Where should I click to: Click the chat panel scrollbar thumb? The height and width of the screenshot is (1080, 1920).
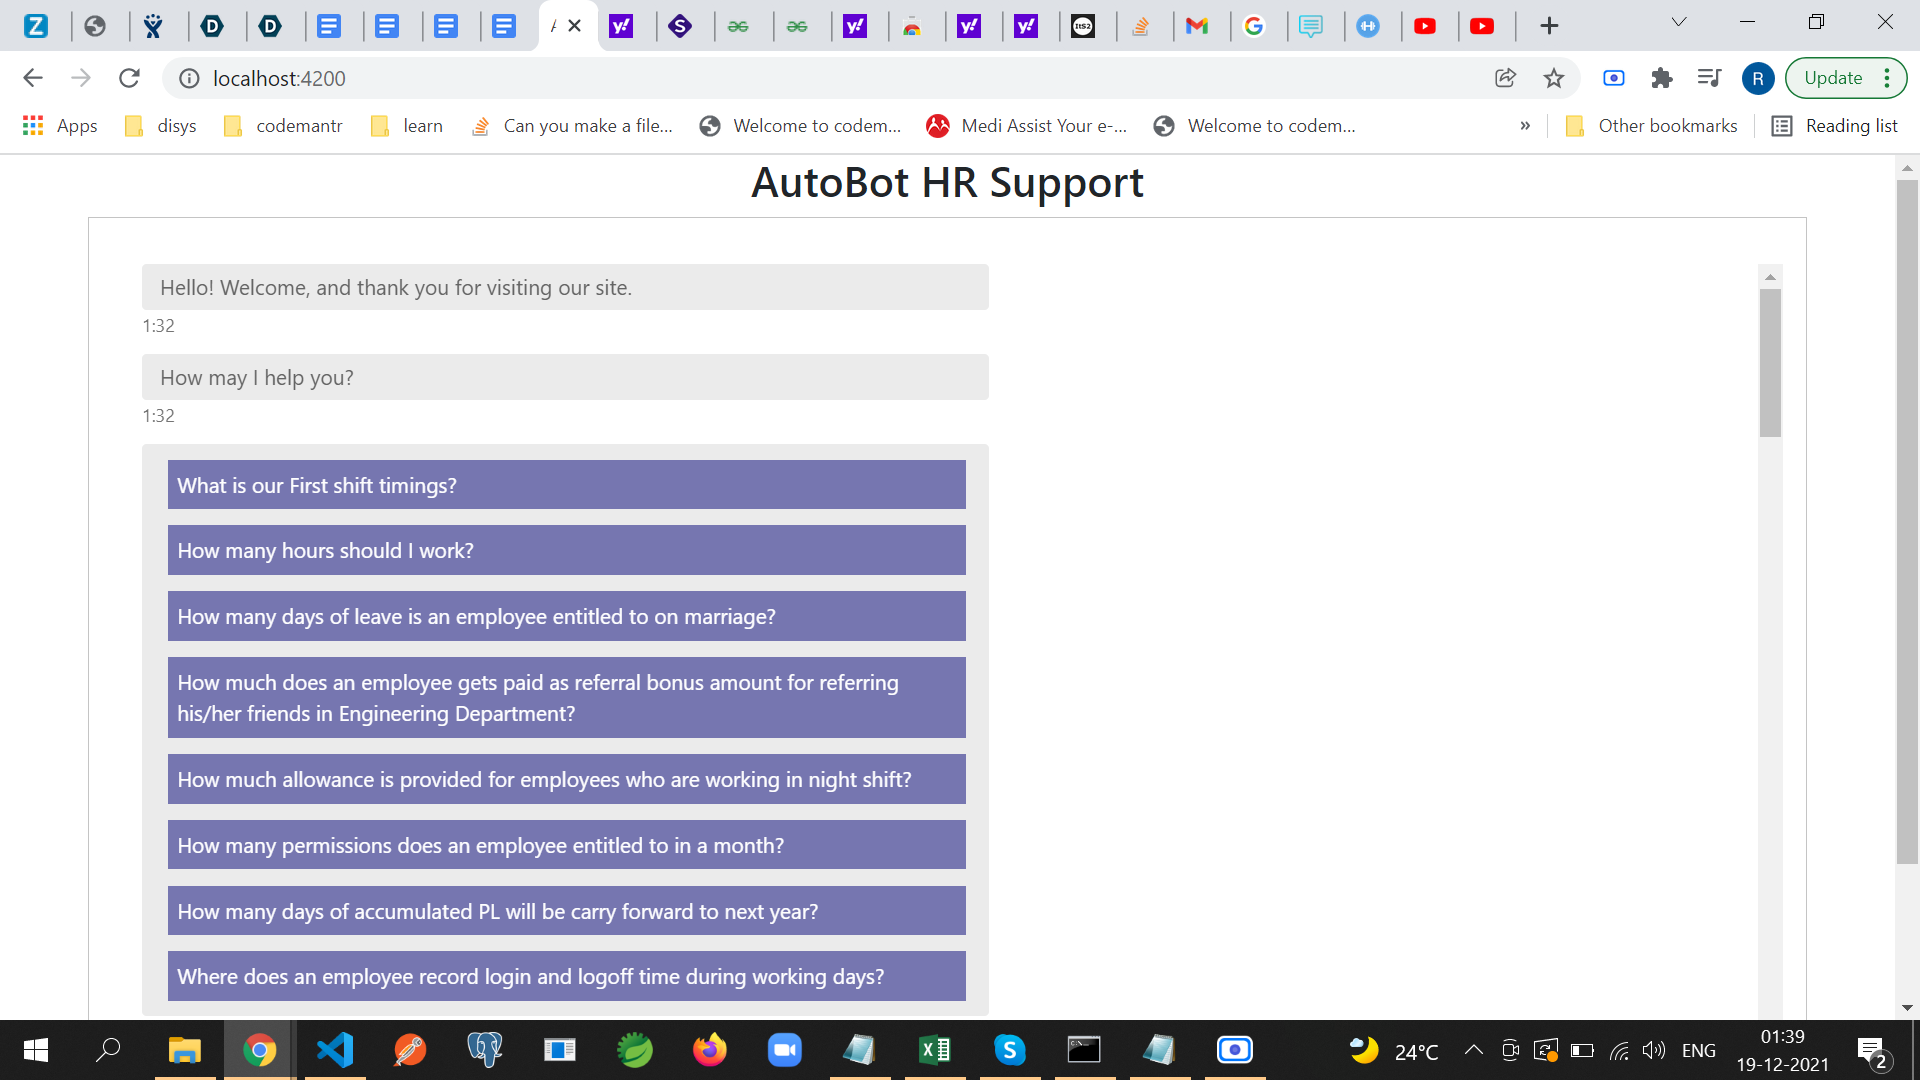(x=1770, y=362)
